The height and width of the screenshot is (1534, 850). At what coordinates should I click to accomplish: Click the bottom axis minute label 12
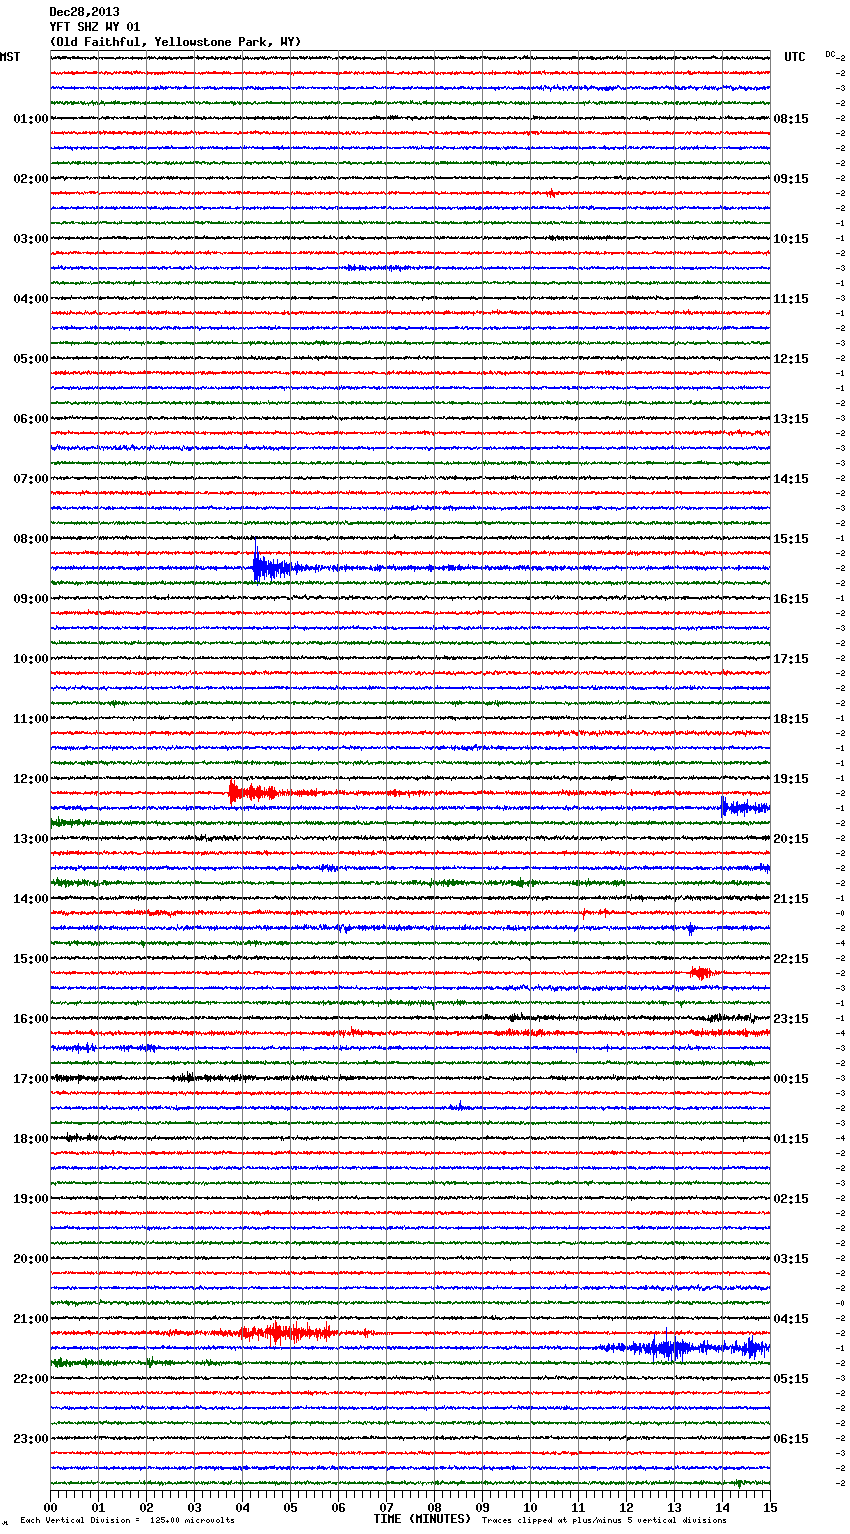[627, 1507]
